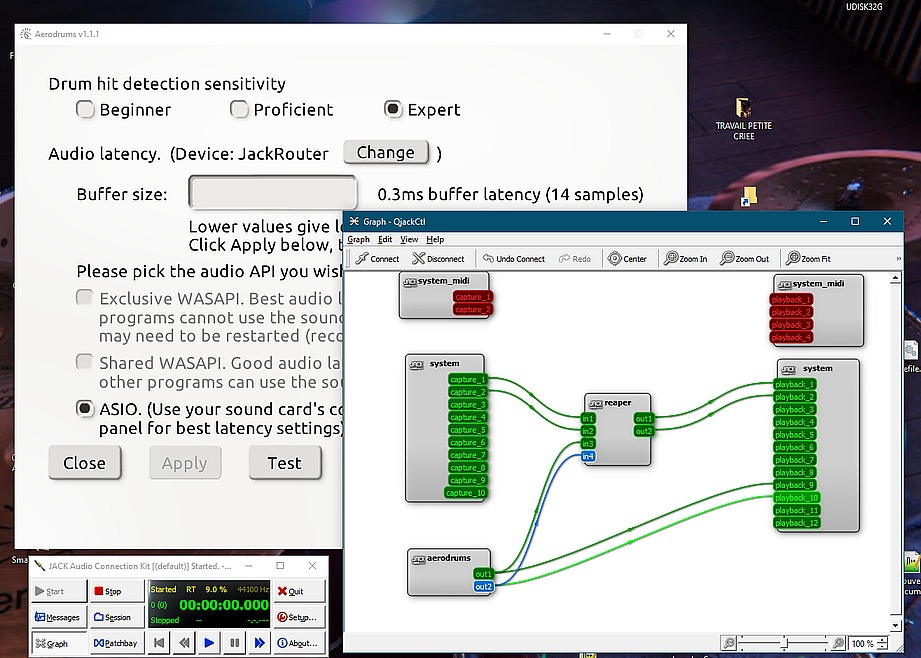Select Exclusive WASAPI audio API option

pyautogui.click(x=85, y=297)
